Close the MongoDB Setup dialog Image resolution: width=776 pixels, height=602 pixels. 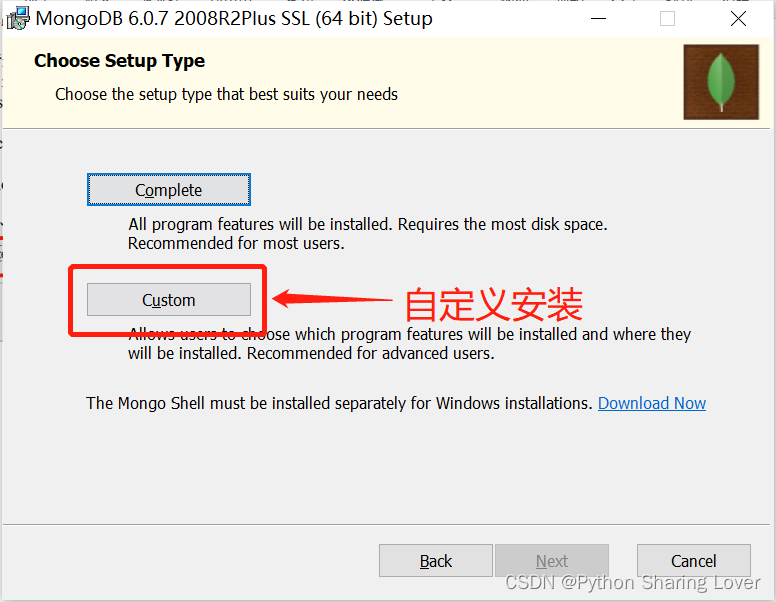[738, 19]
